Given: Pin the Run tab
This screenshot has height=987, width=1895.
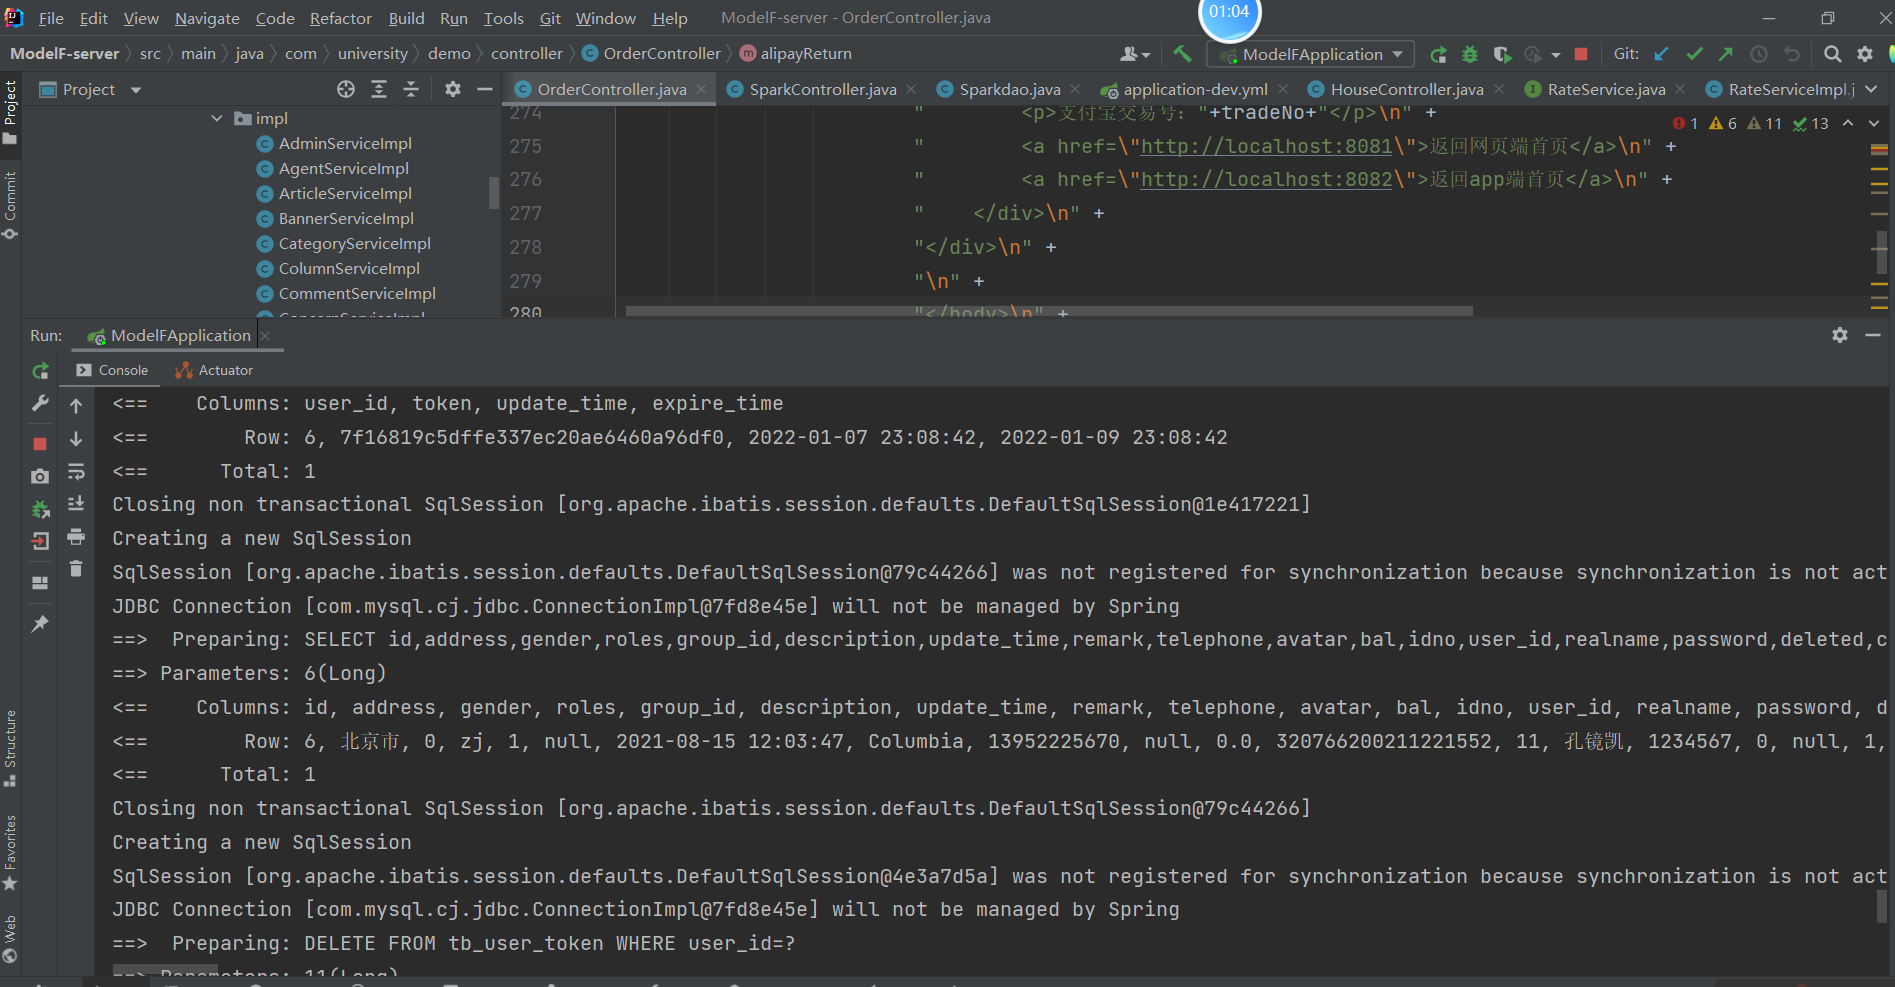Looking at the screenshot, I should click(x=40, y=623).
